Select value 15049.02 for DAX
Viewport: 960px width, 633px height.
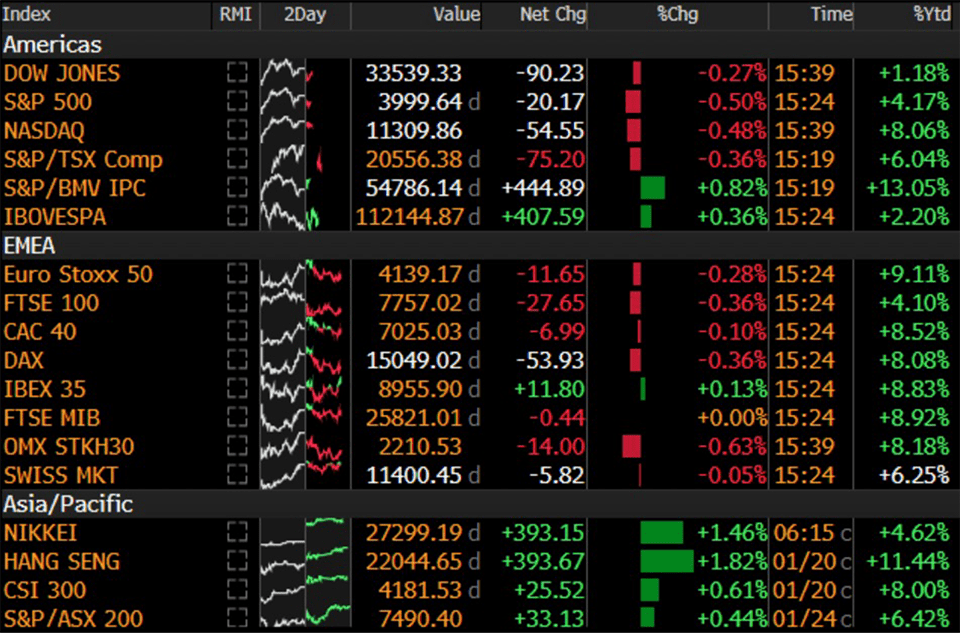413,361
